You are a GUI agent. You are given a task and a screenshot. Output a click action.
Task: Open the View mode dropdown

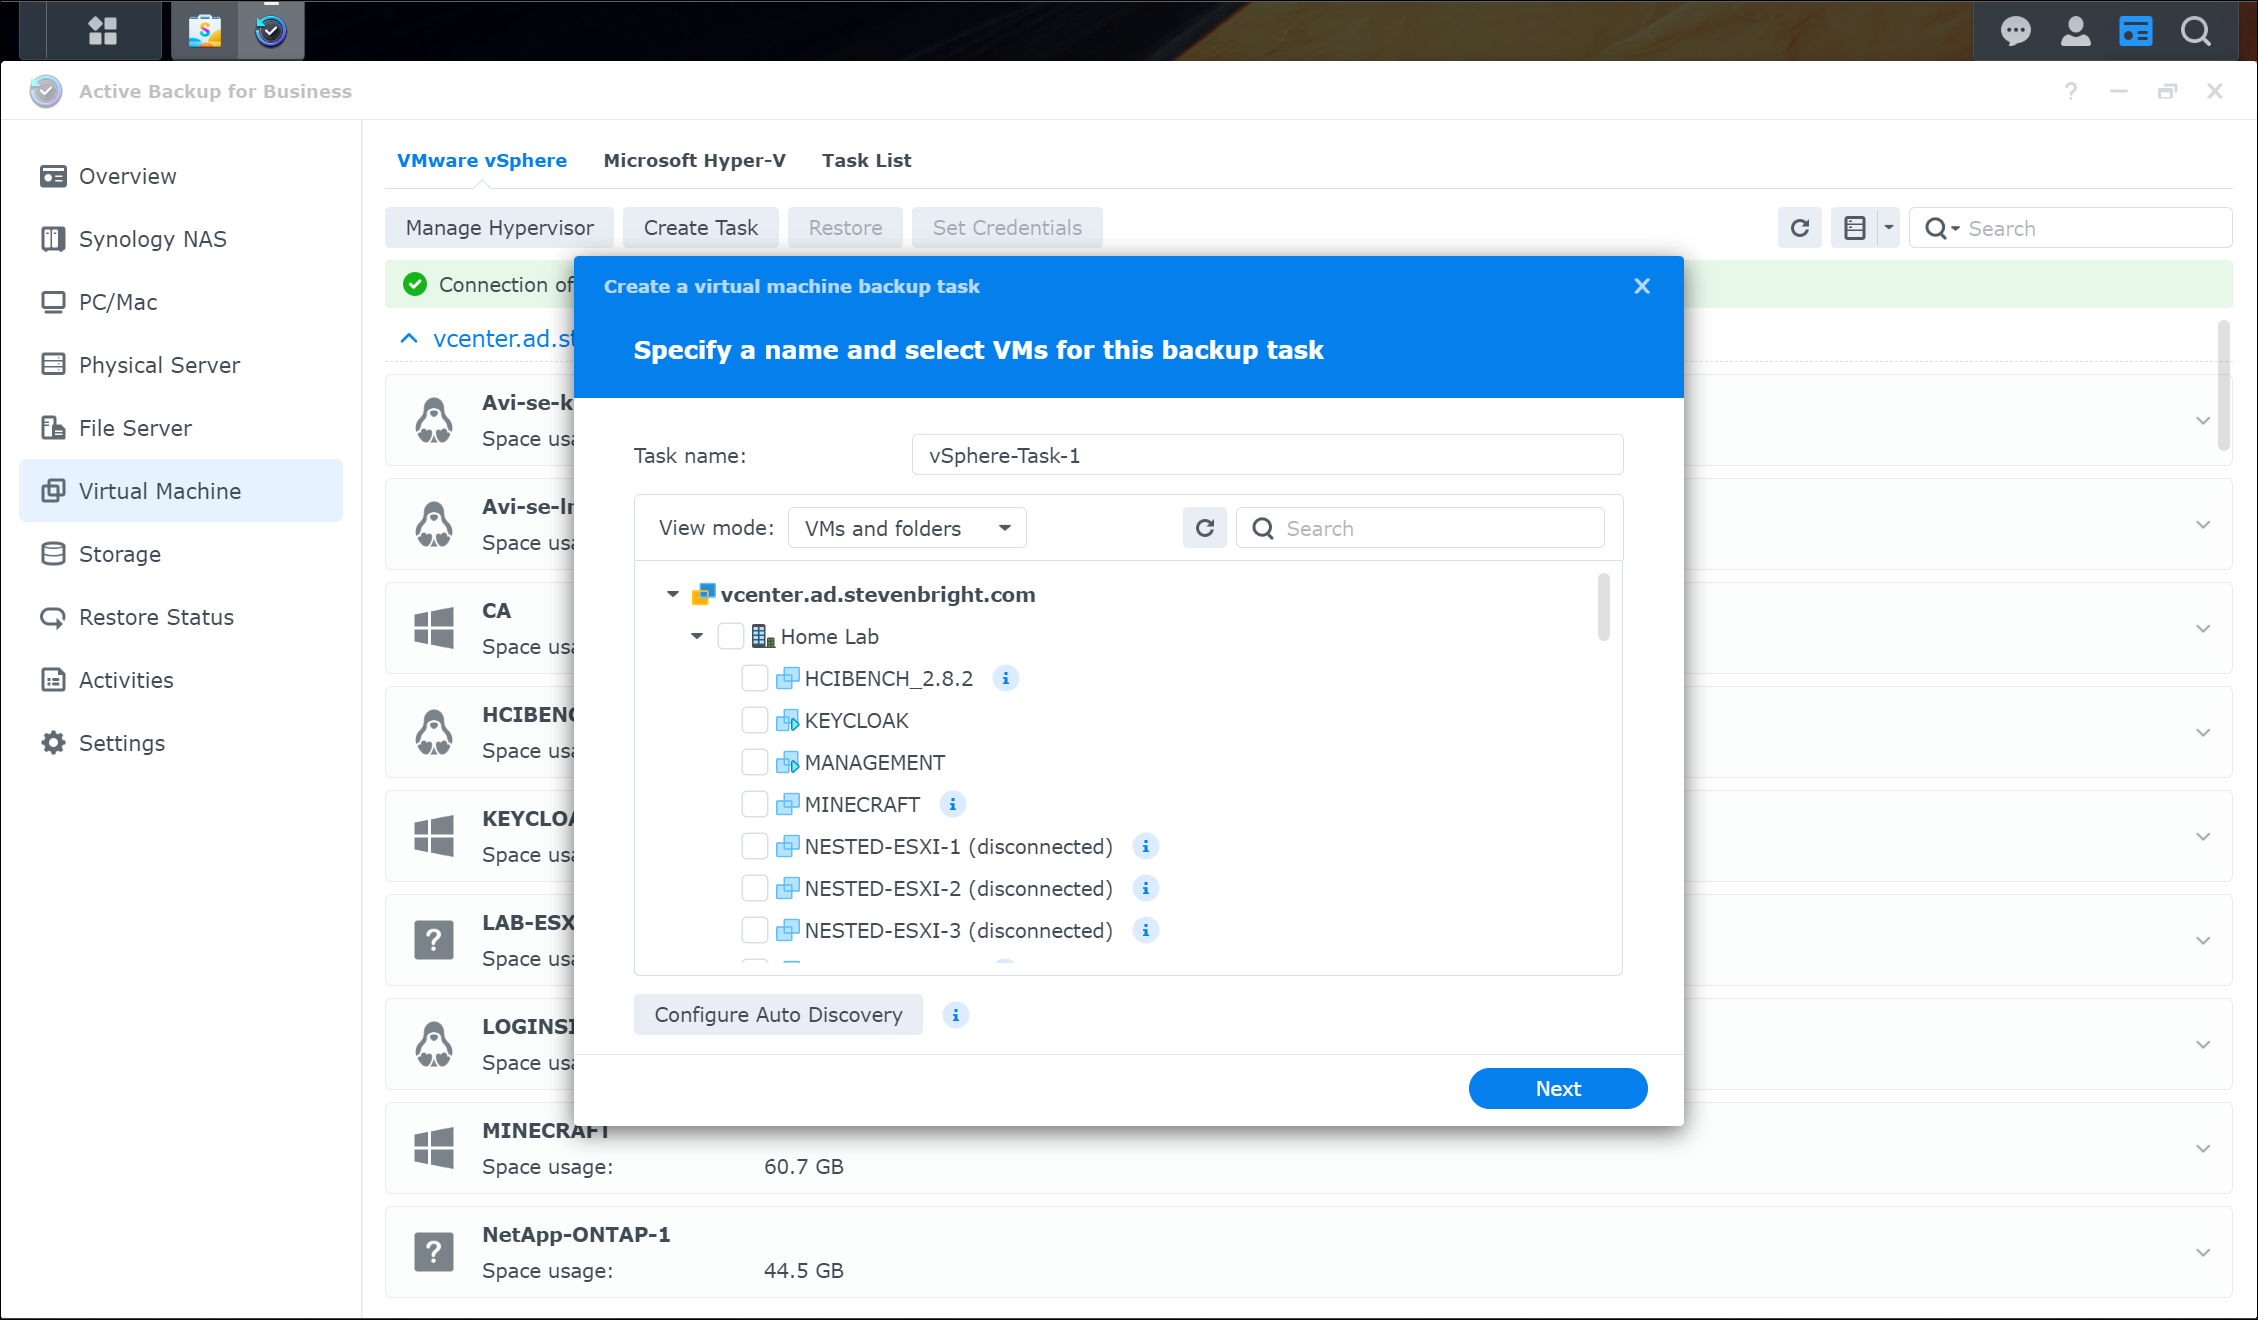(907, 528)
